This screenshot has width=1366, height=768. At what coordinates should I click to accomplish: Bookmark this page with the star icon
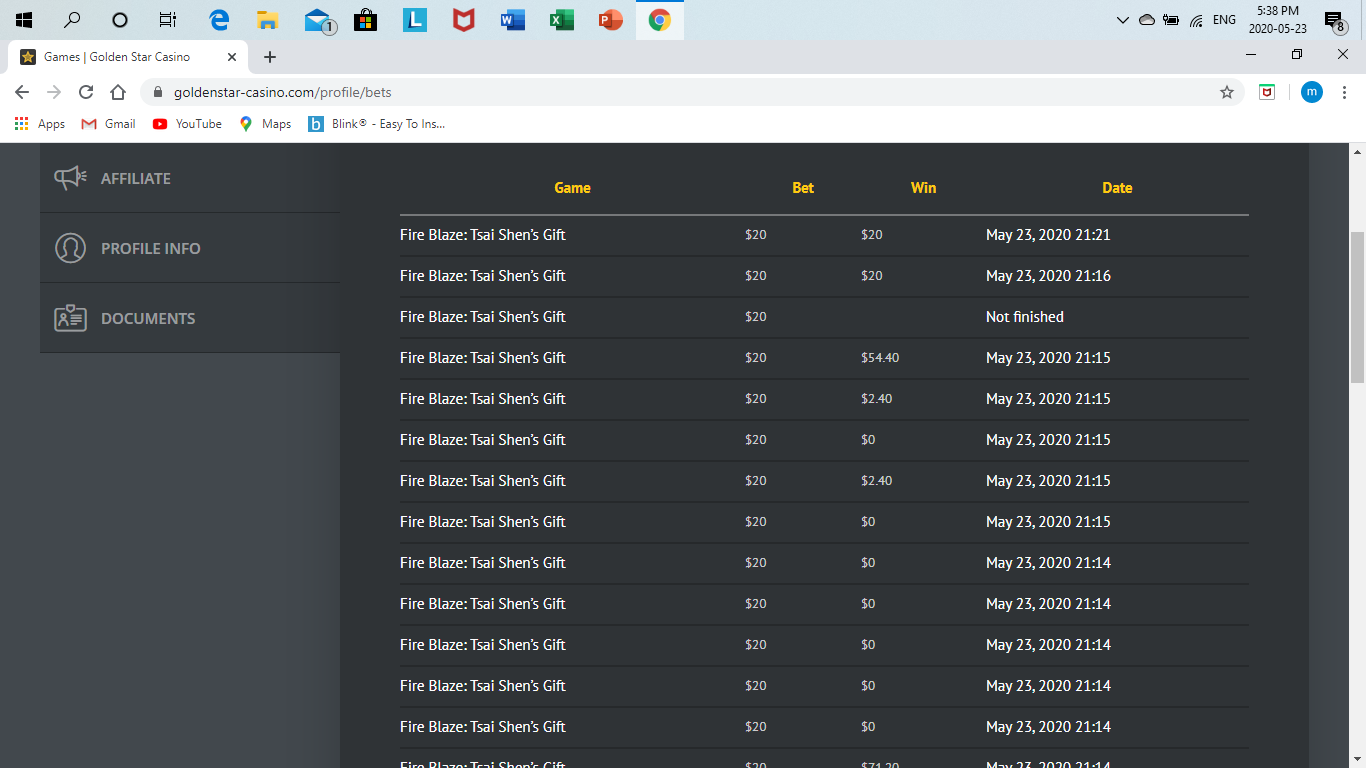(x=1227, y=92)
